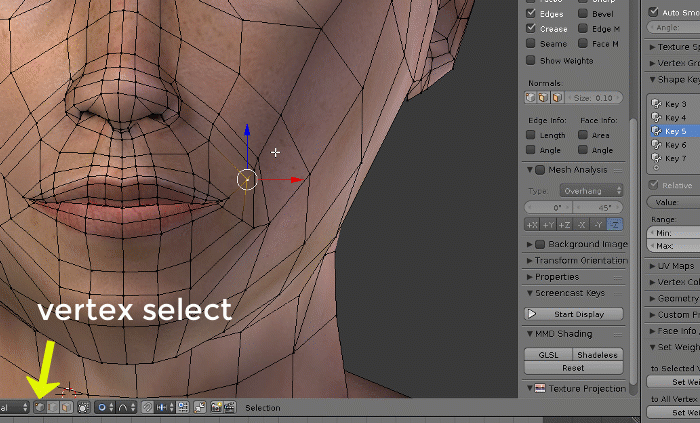Toggle auto merge vertices icon

pos(200,407)
